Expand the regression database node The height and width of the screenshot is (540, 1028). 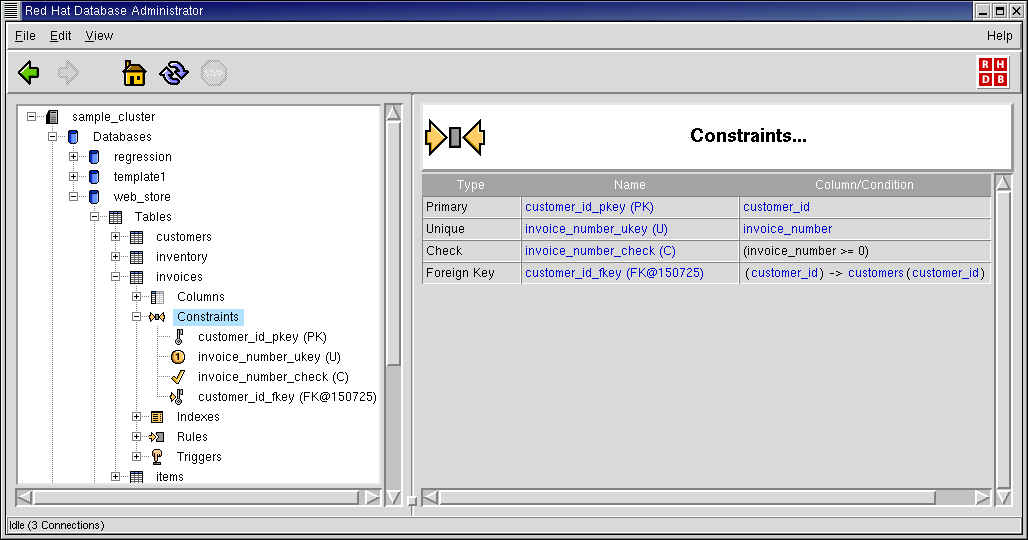pyautogui.click(x=73, y=157)
